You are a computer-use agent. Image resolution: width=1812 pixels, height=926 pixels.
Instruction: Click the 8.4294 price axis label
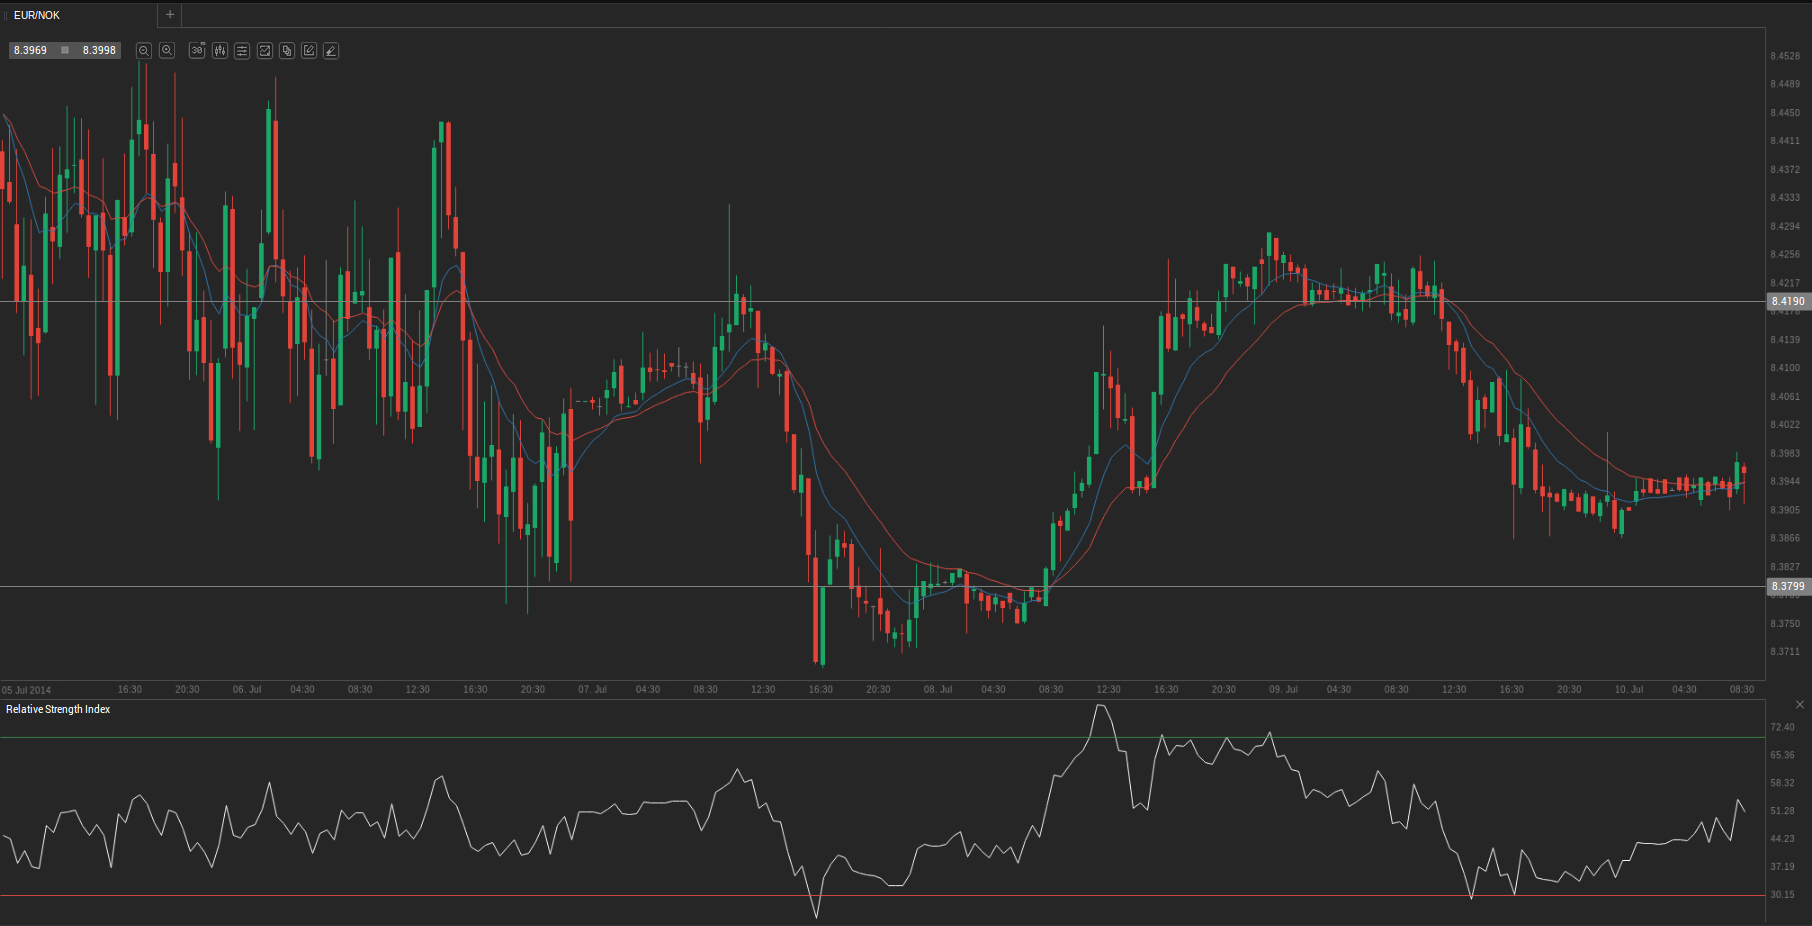pos(1785,227)
